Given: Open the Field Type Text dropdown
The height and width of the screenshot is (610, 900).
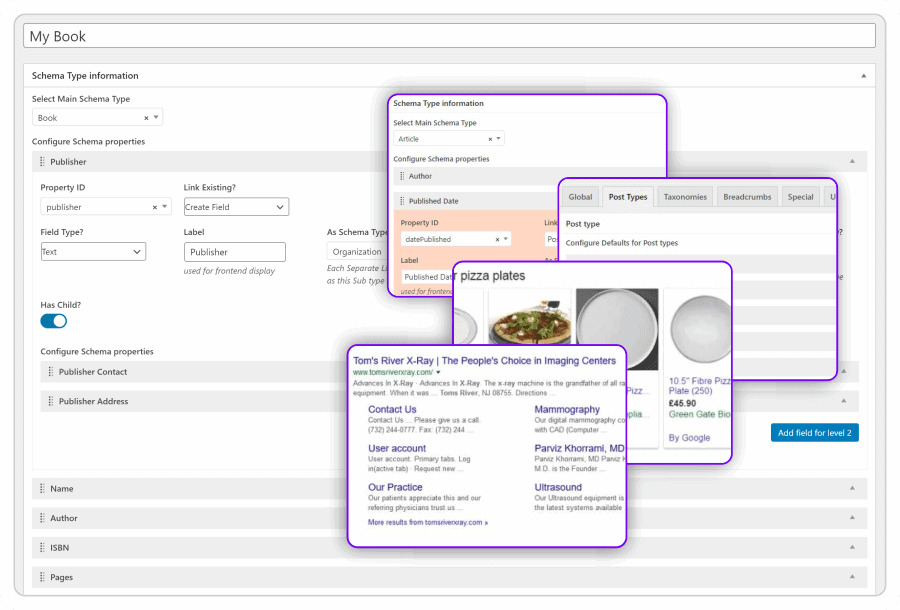Looking at the screenshot, I should [93, 251].
